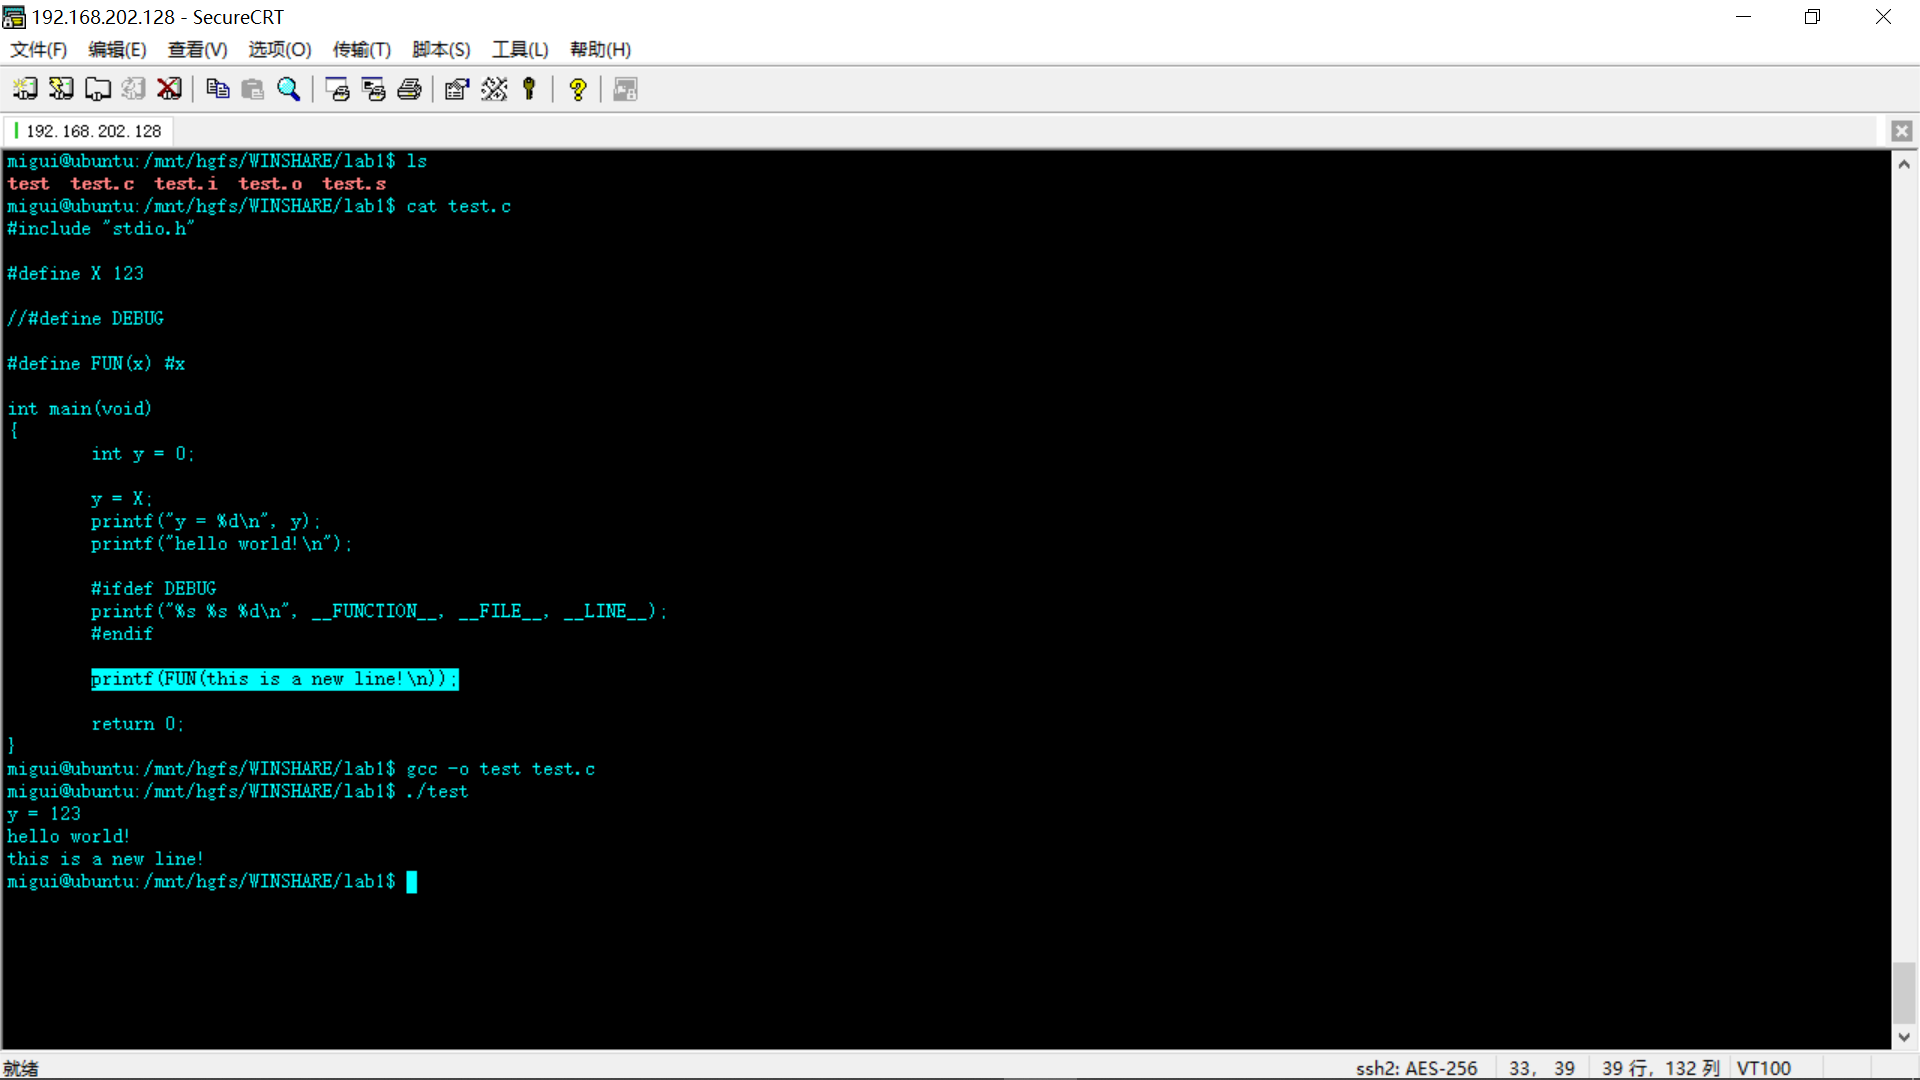Click the Connect toolbar icon
This screenshot has width=1920, height=1080.
(25, 89)
